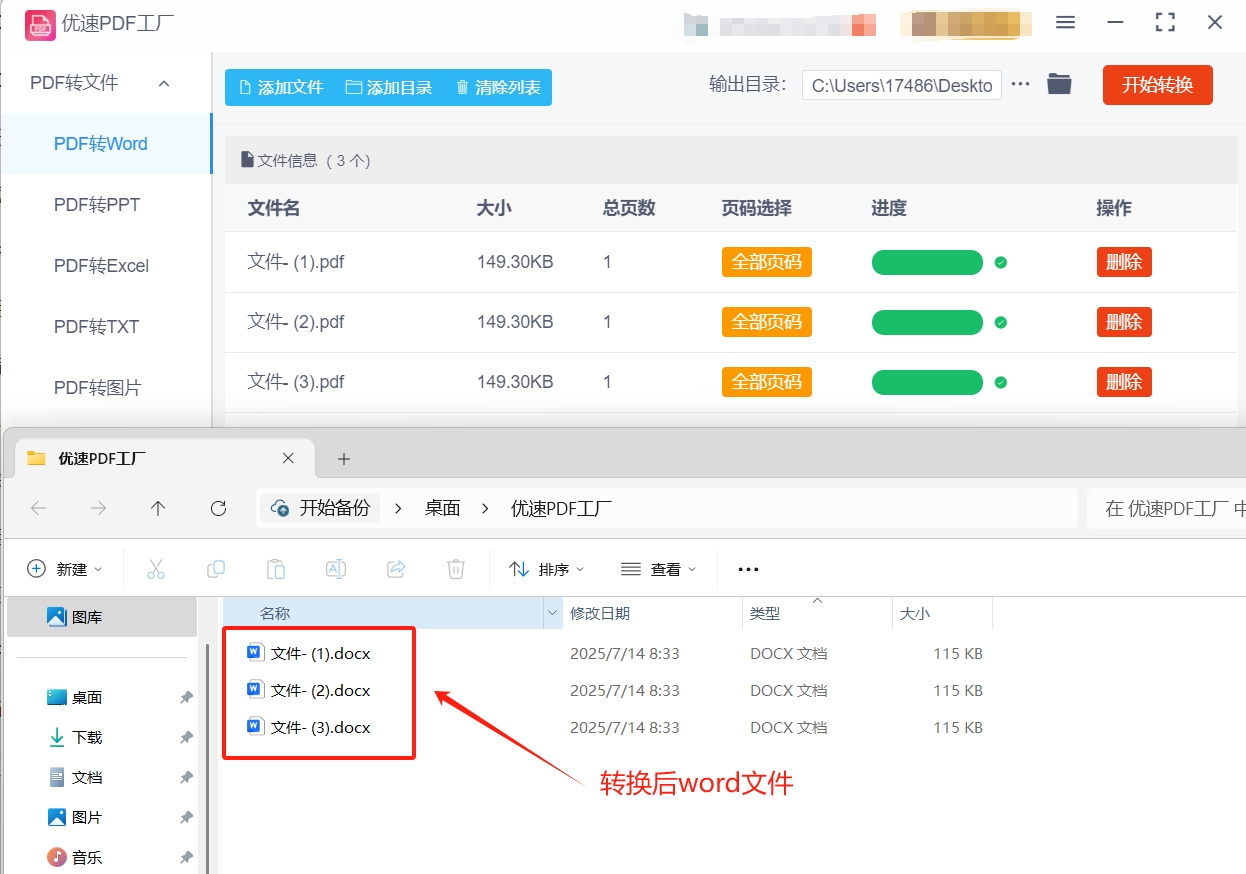Click the Rename icon in Explorer toolbar
This screenshot has width=1246, height=874.
point(336,568)
